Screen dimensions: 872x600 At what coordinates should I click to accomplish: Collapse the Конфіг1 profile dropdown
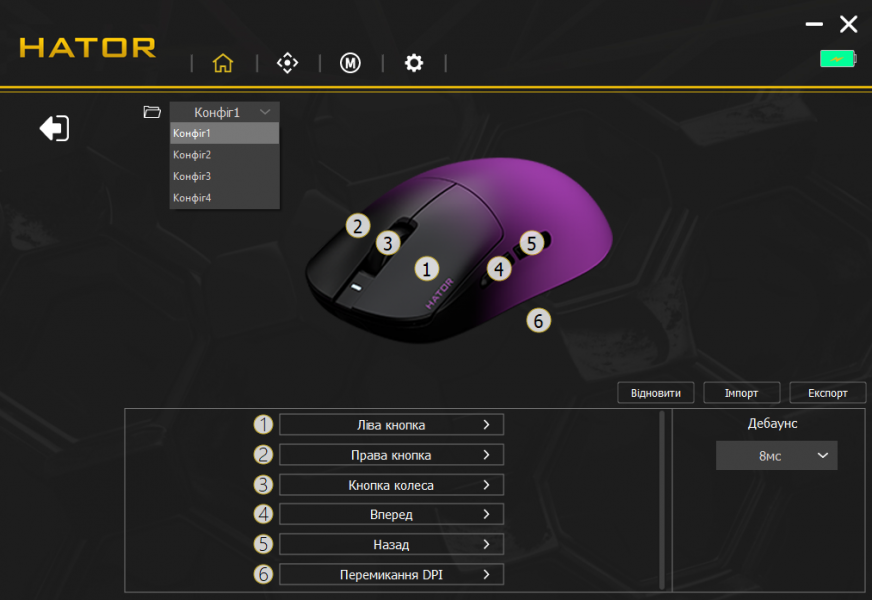click(x=224, y=112)
